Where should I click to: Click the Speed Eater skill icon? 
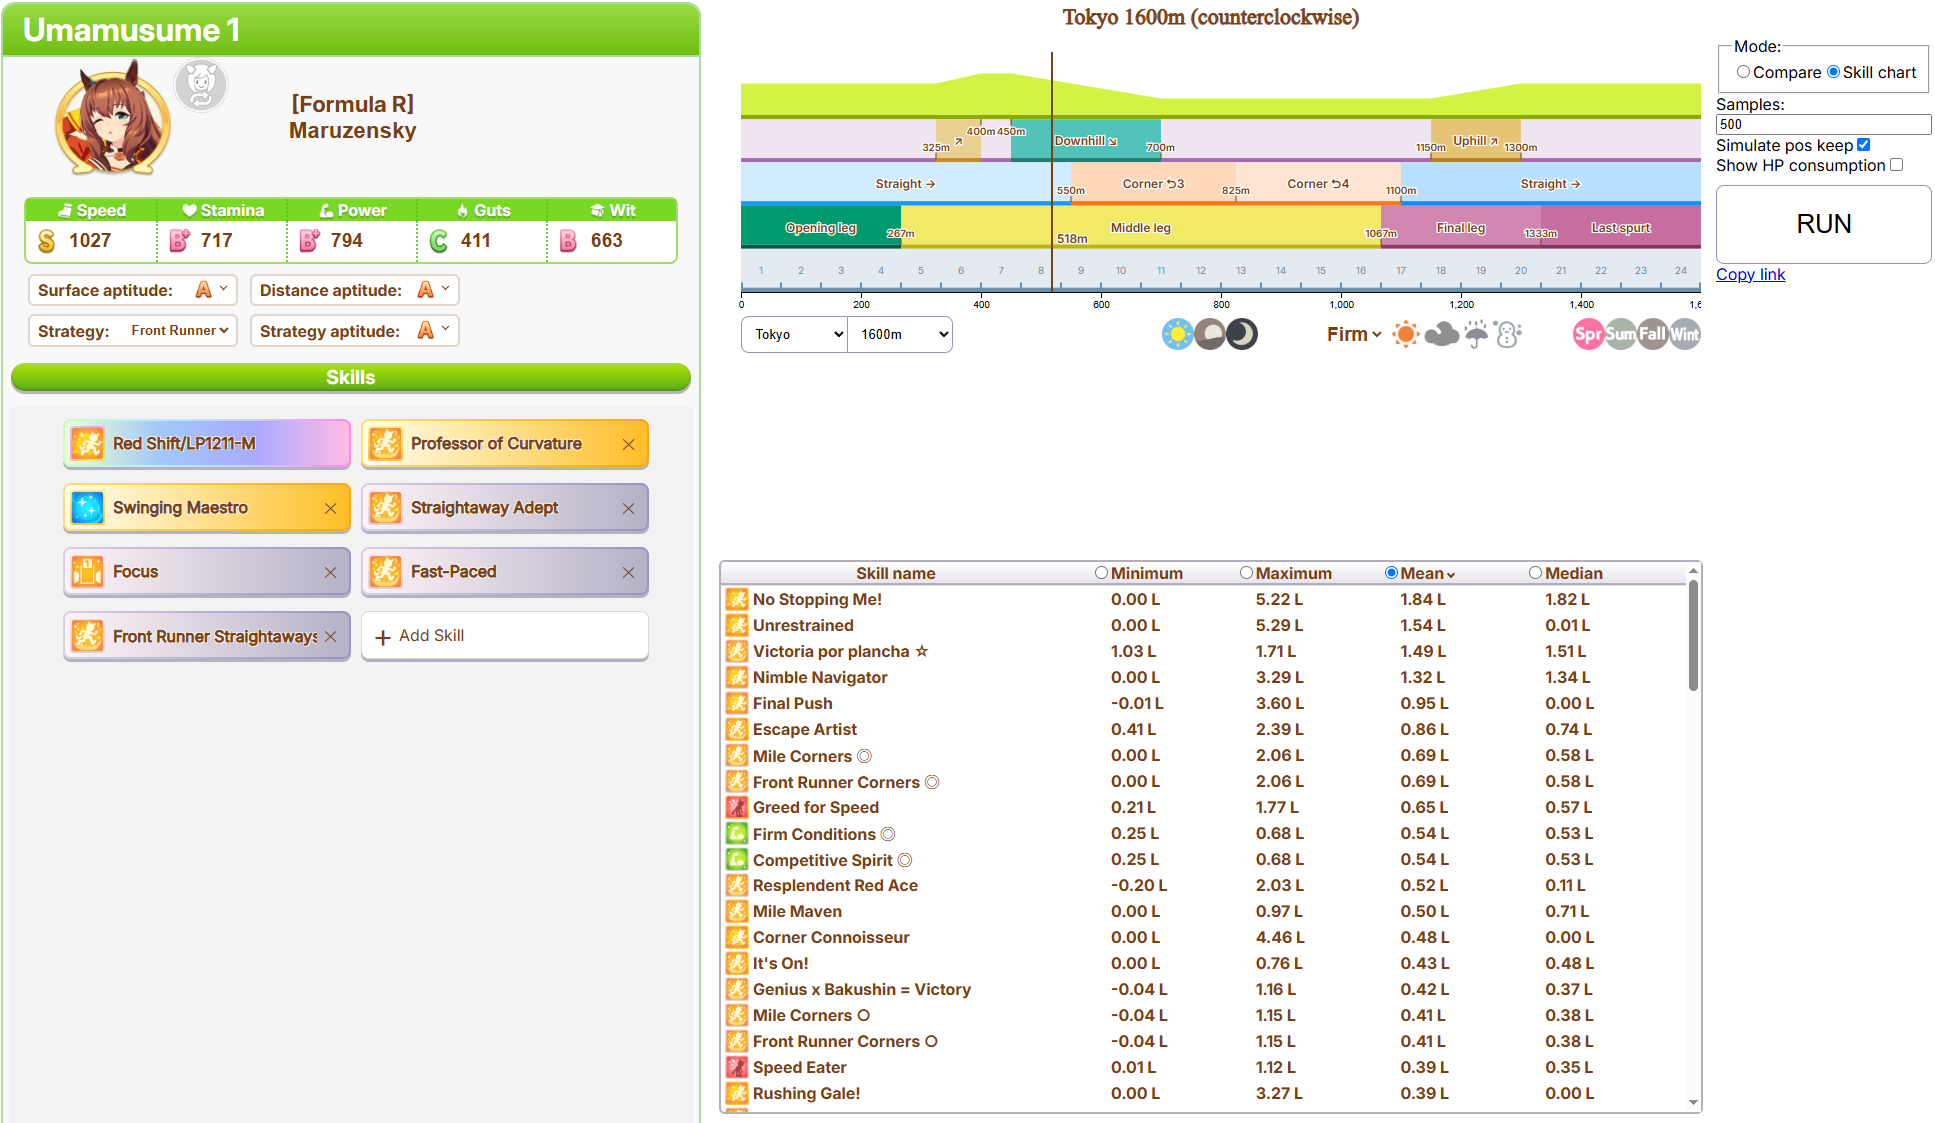737,1067
